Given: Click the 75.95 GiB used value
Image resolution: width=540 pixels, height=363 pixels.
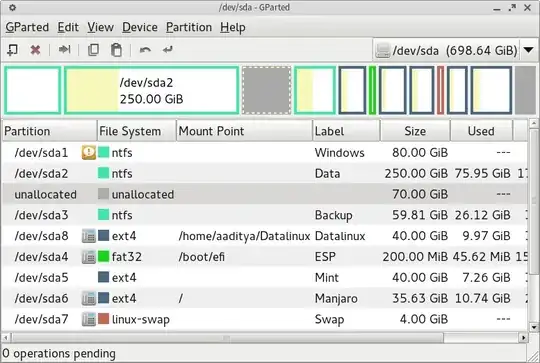Looking at the screenshot, I should point(482,174).
